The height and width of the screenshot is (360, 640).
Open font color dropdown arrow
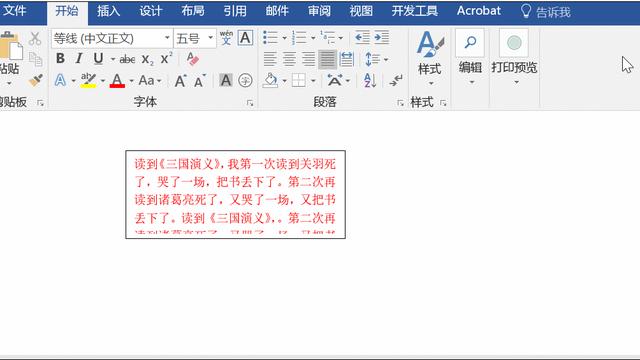pos(131,80)
